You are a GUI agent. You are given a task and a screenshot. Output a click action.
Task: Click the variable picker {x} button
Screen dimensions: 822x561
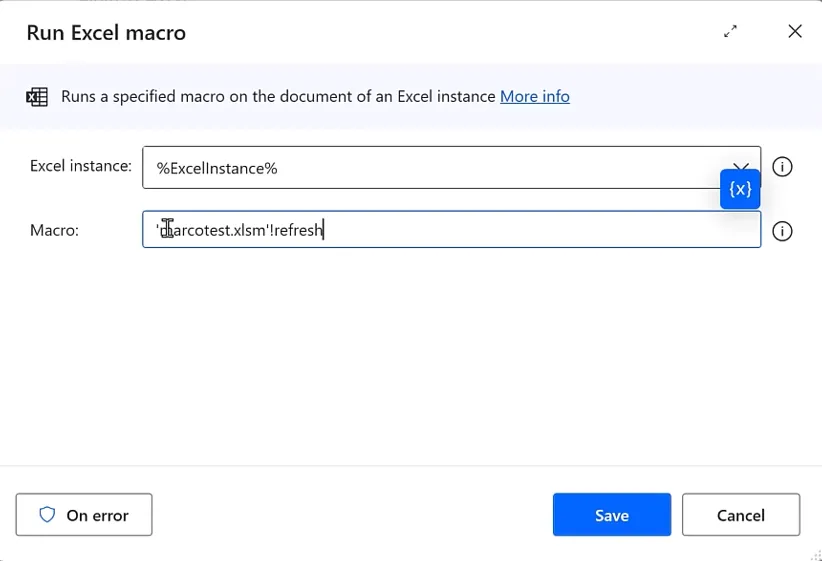pyautogui.click(x=740, y=189)
